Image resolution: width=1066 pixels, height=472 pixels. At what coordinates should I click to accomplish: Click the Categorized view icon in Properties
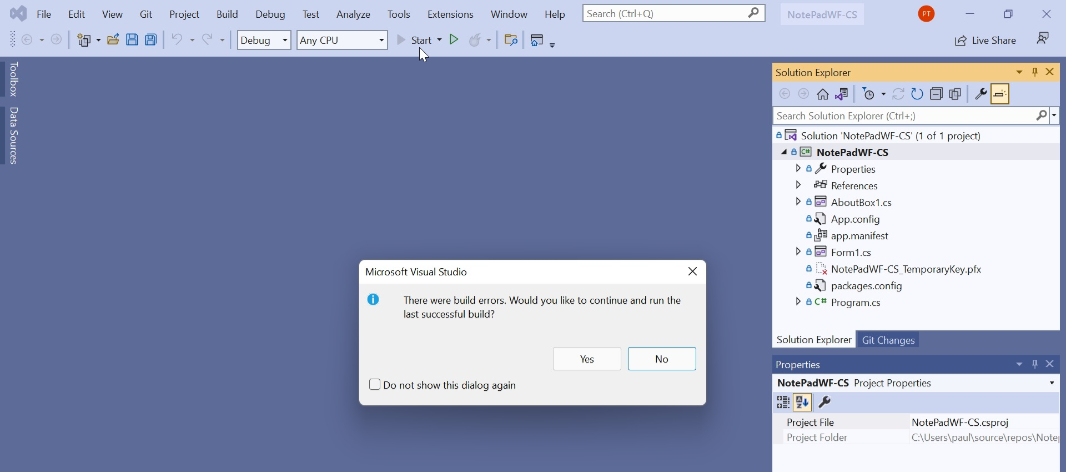[783, 402]
